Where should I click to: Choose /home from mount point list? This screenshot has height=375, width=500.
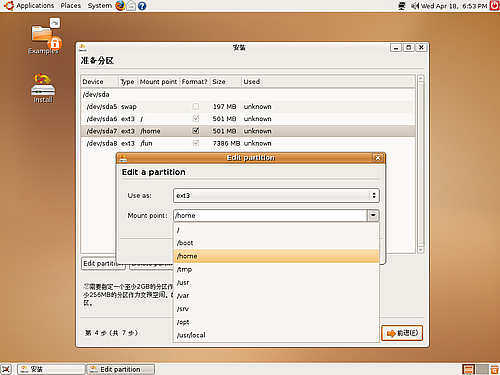tap(277, 256)
